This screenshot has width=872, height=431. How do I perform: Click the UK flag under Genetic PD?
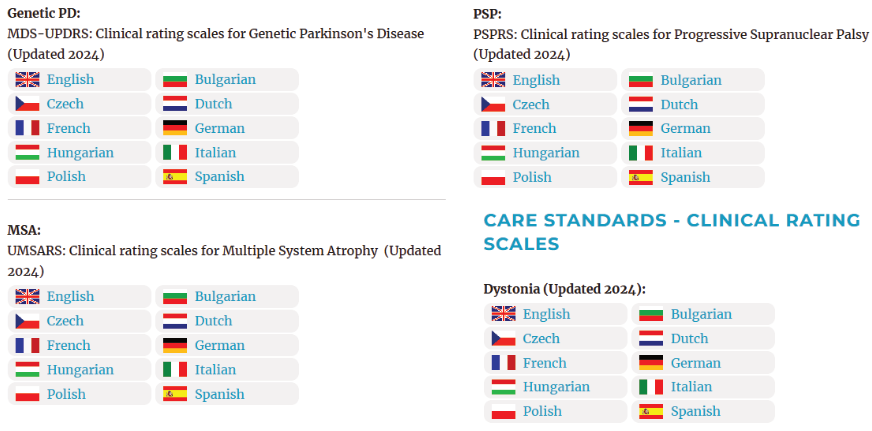(27, 80)
